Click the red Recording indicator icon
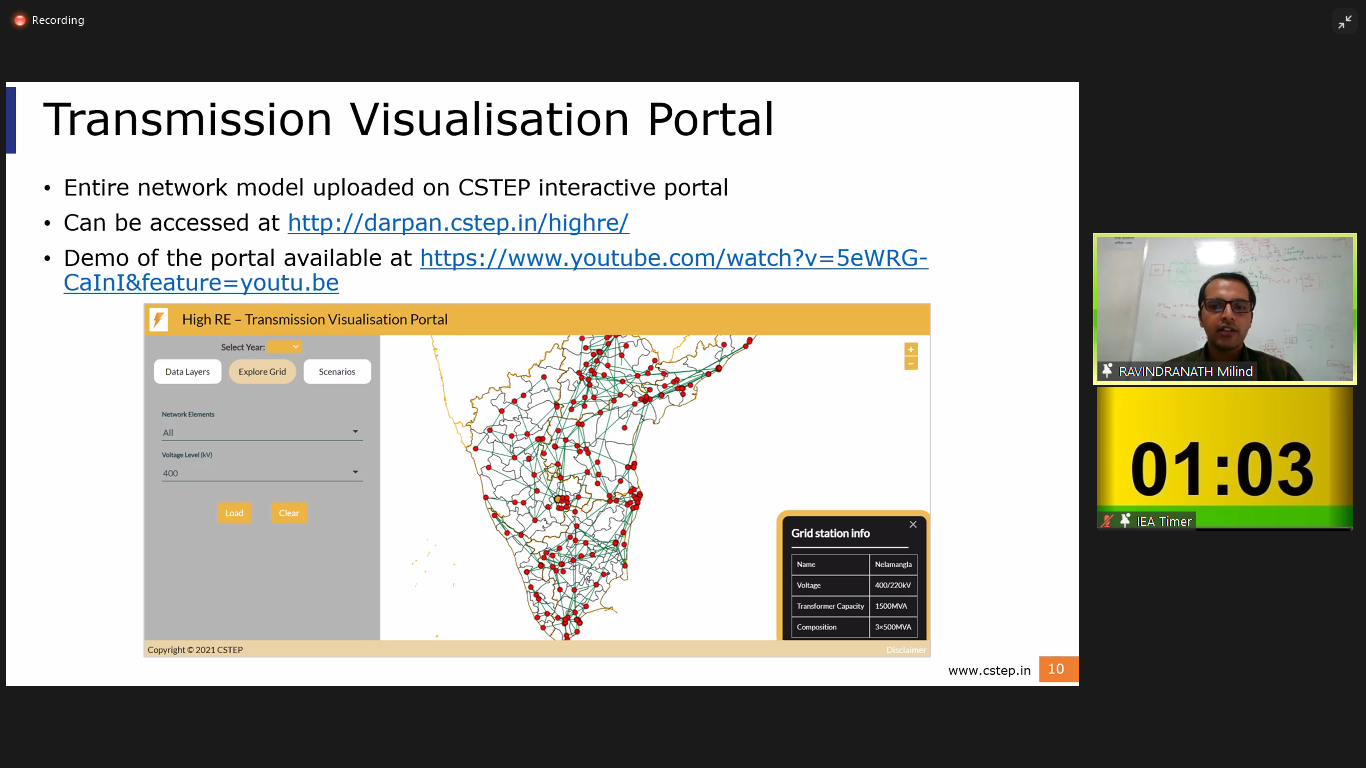The width and height of the screenshot is (1366, 768). point(19,20)
